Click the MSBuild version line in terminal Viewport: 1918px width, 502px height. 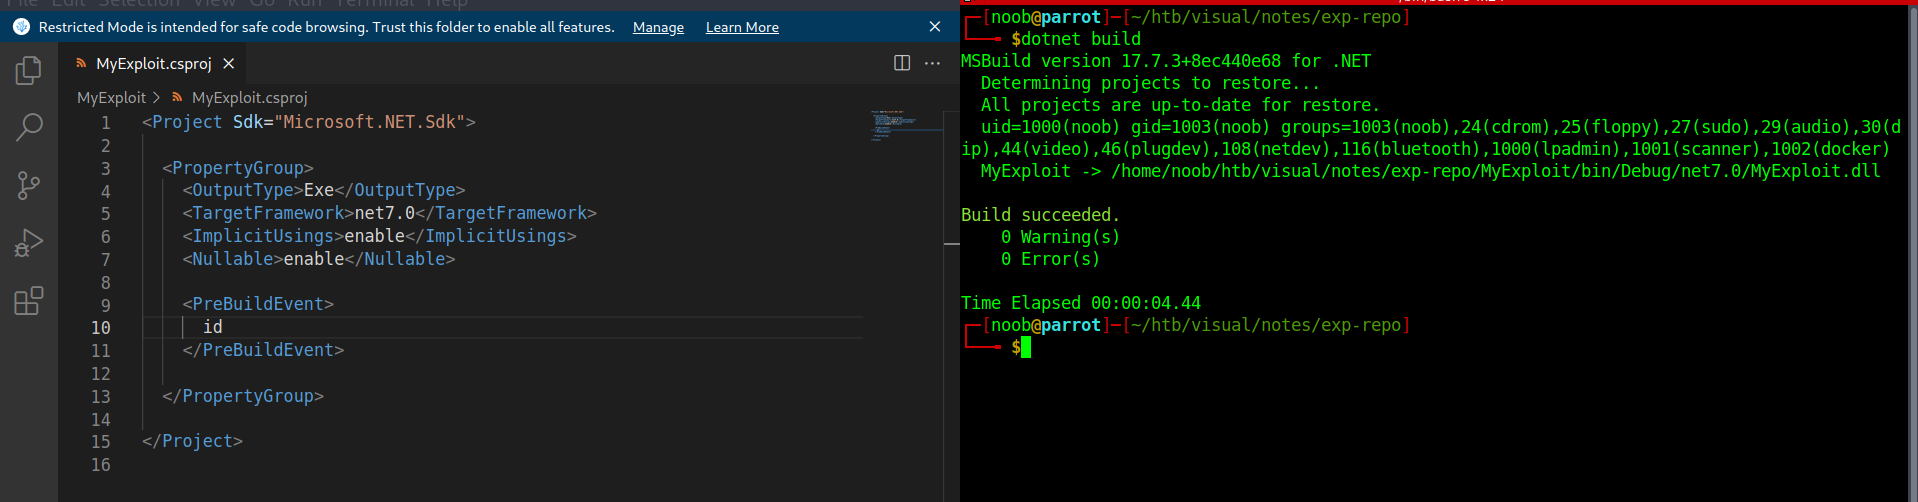[x=1166, y=61]
